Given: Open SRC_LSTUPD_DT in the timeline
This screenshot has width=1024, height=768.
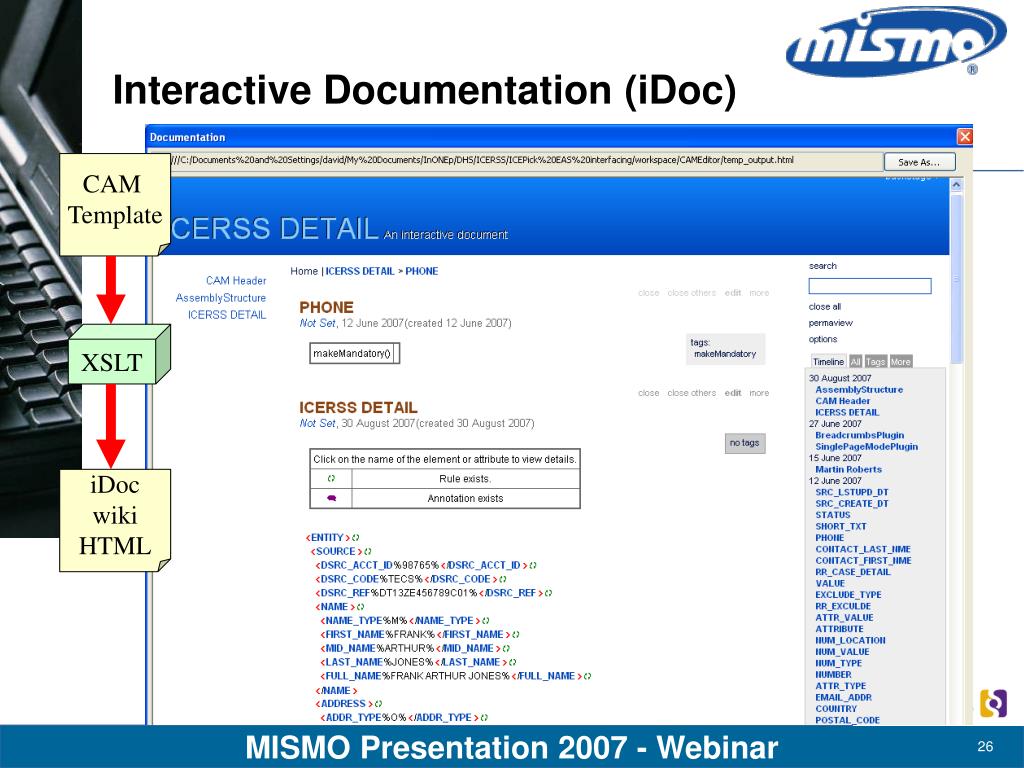Looking at the screenshot, I should (852, 492).
